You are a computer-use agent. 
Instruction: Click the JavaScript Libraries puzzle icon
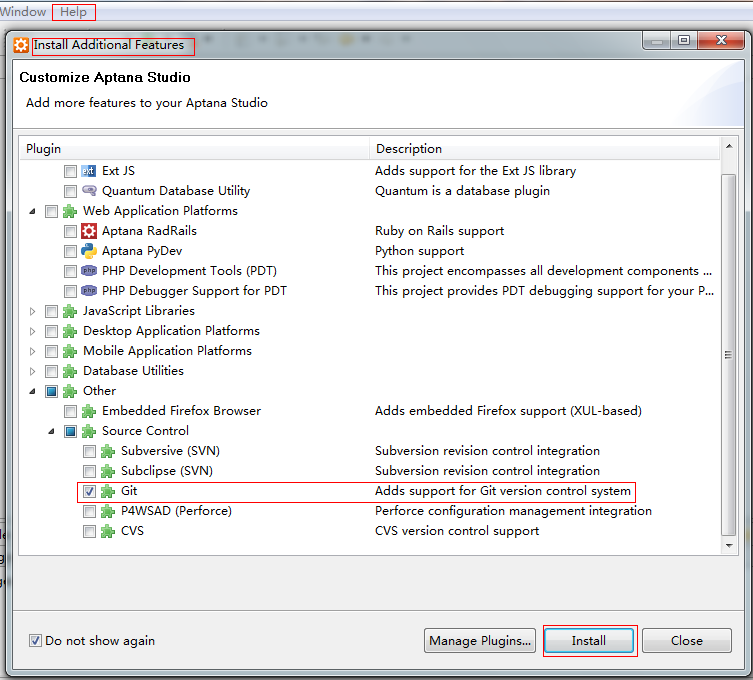click(x=70, y=311)
